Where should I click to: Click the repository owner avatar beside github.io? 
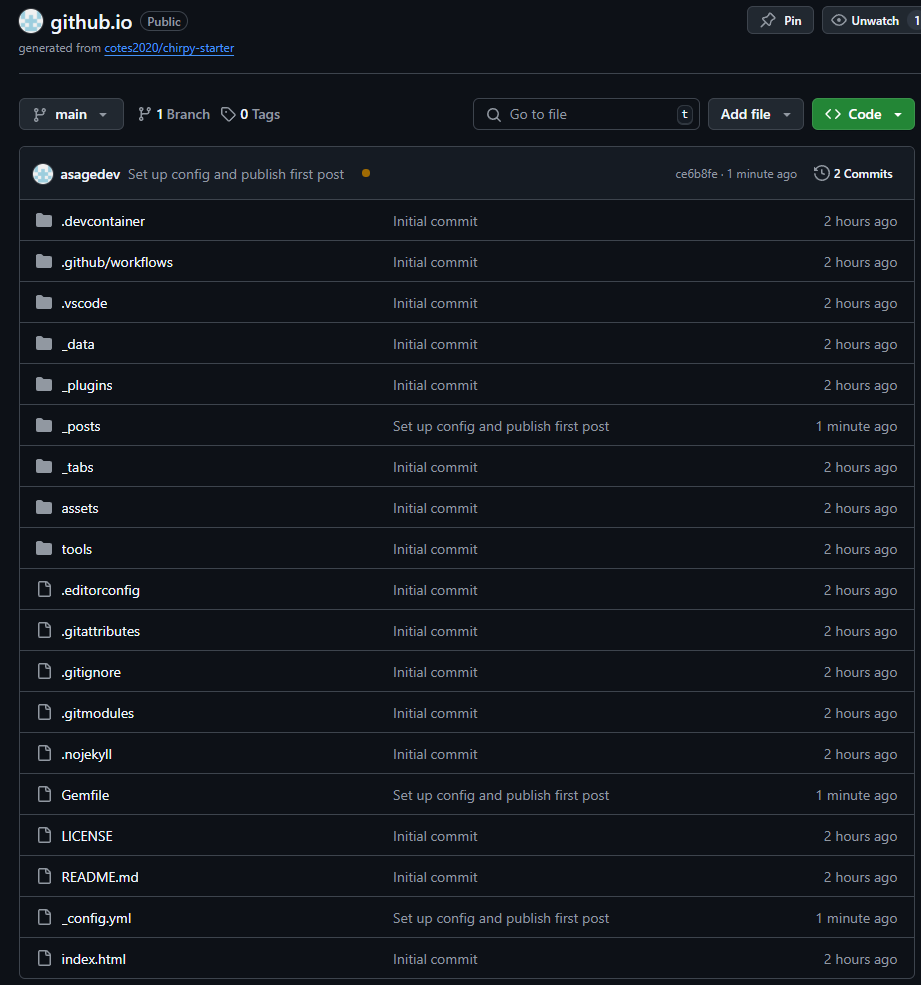[x=31, y=21]
